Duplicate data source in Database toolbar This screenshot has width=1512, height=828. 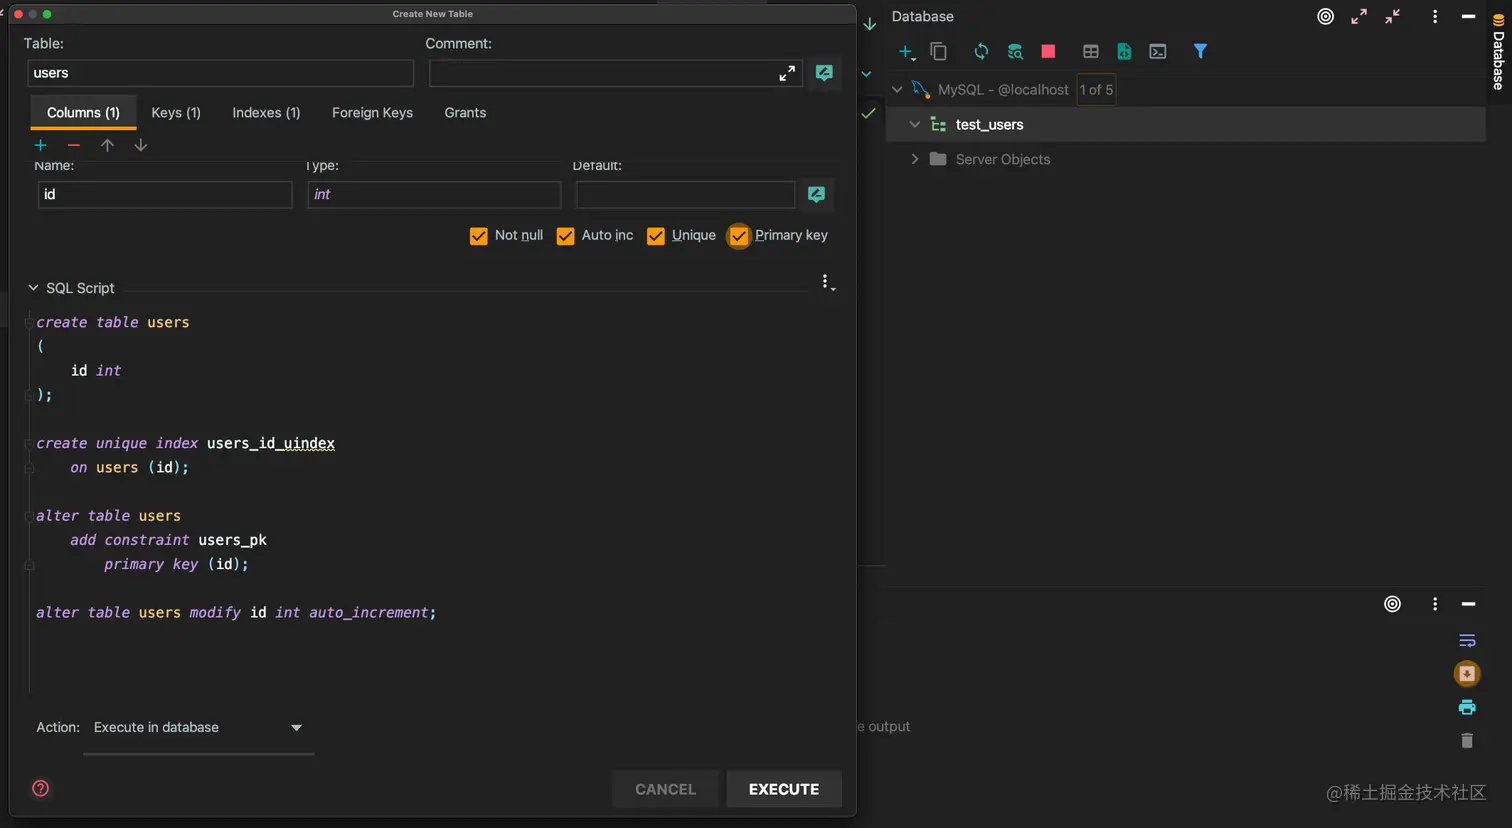point(938,51)
